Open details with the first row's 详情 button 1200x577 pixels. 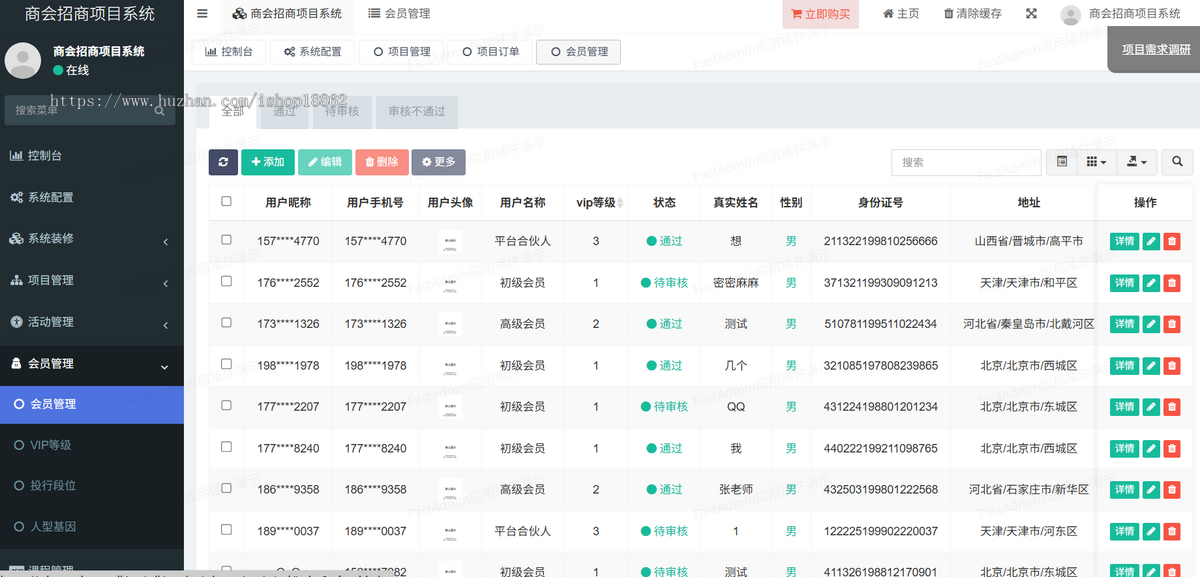coord(1123,241)
